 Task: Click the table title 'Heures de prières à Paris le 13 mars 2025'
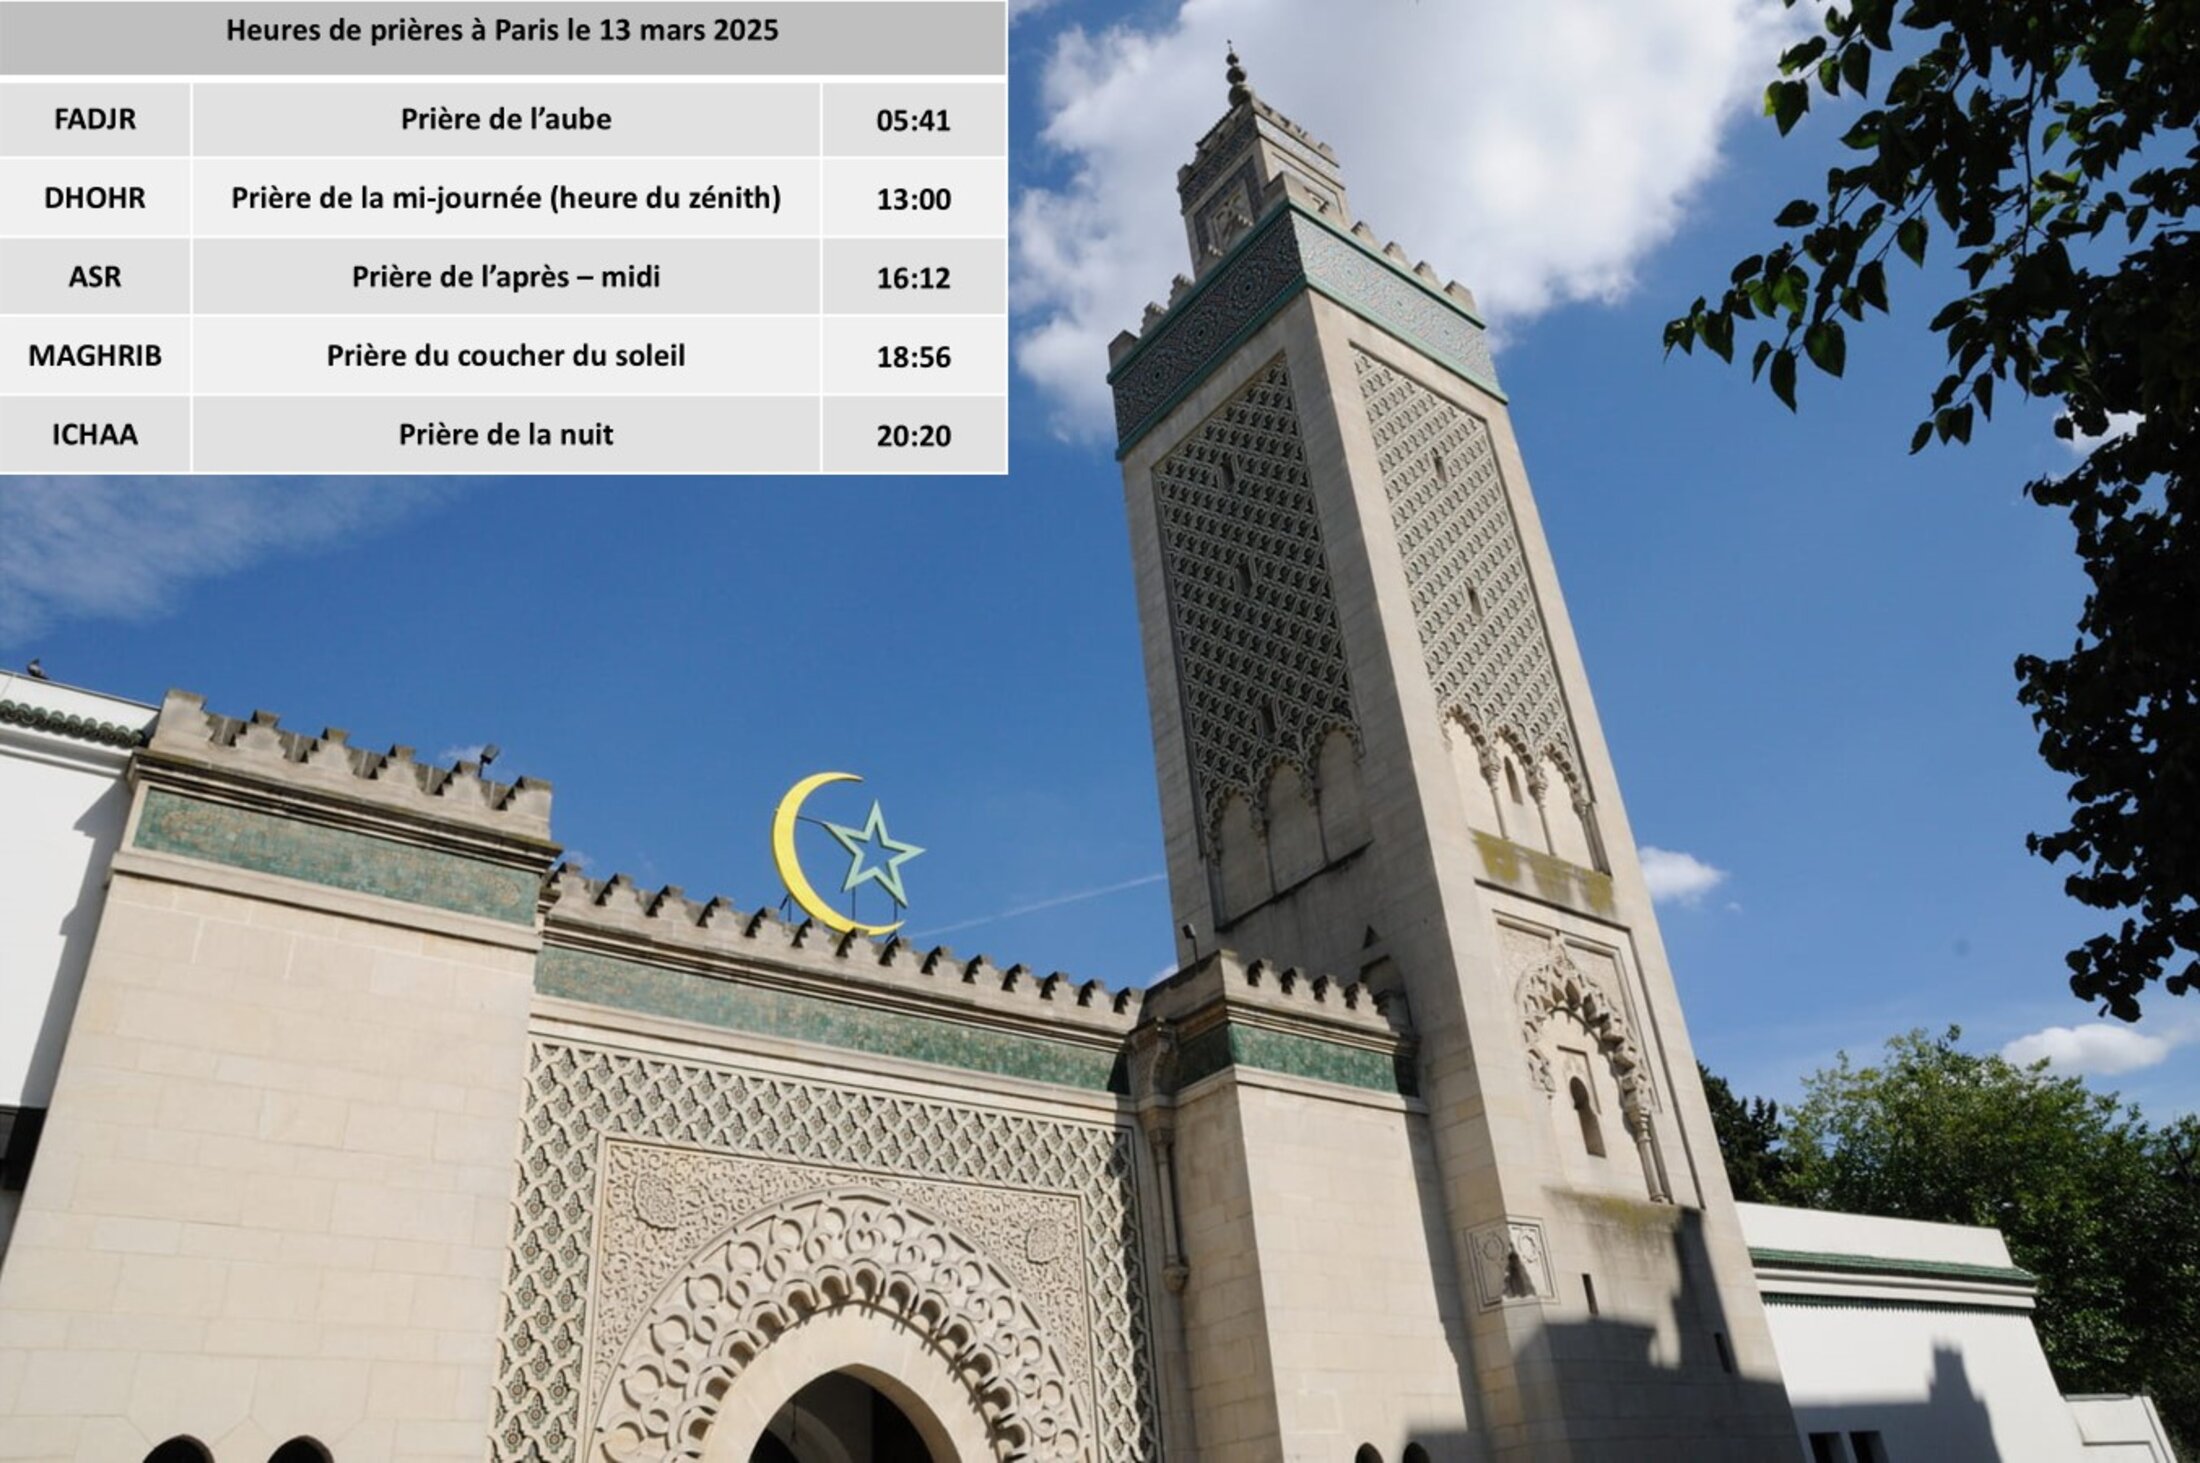502,30
